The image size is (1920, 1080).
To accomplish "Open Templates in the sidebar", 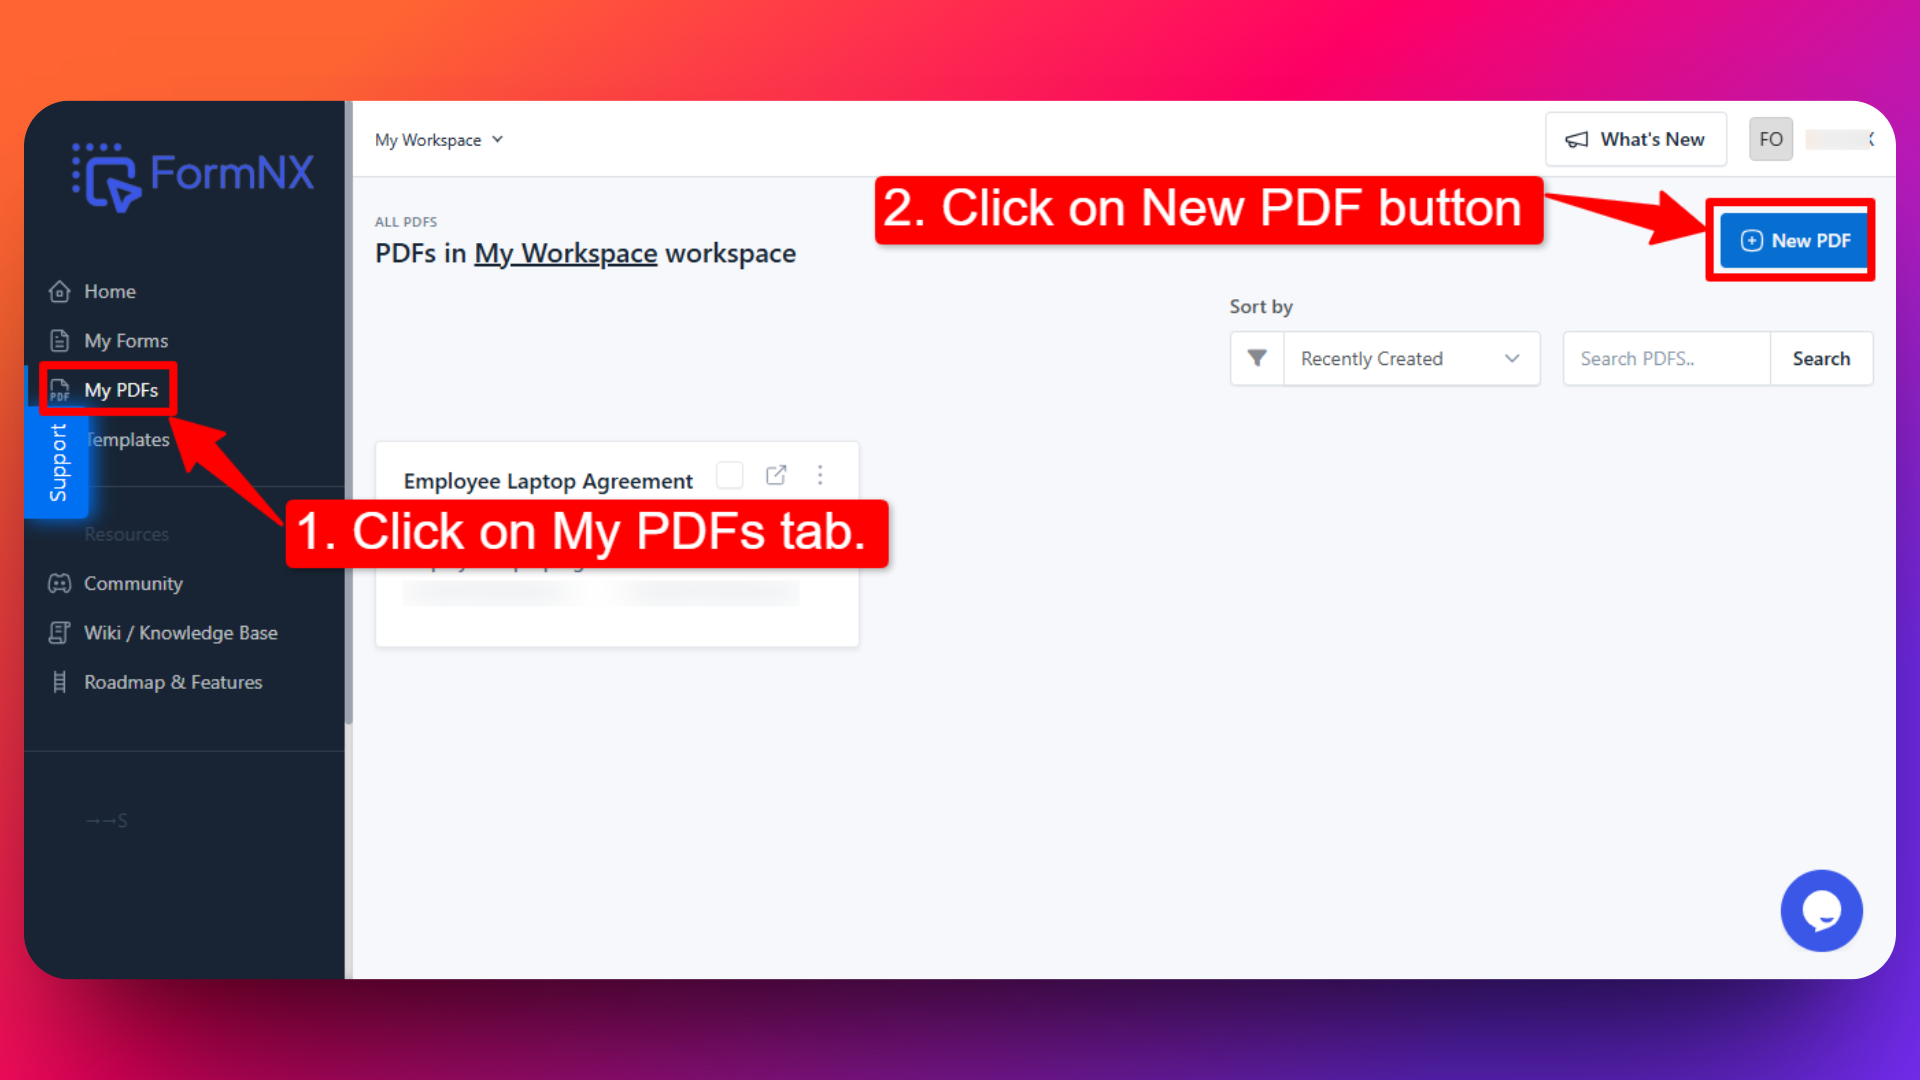I will pyautogui.click(x=128, y=439).
